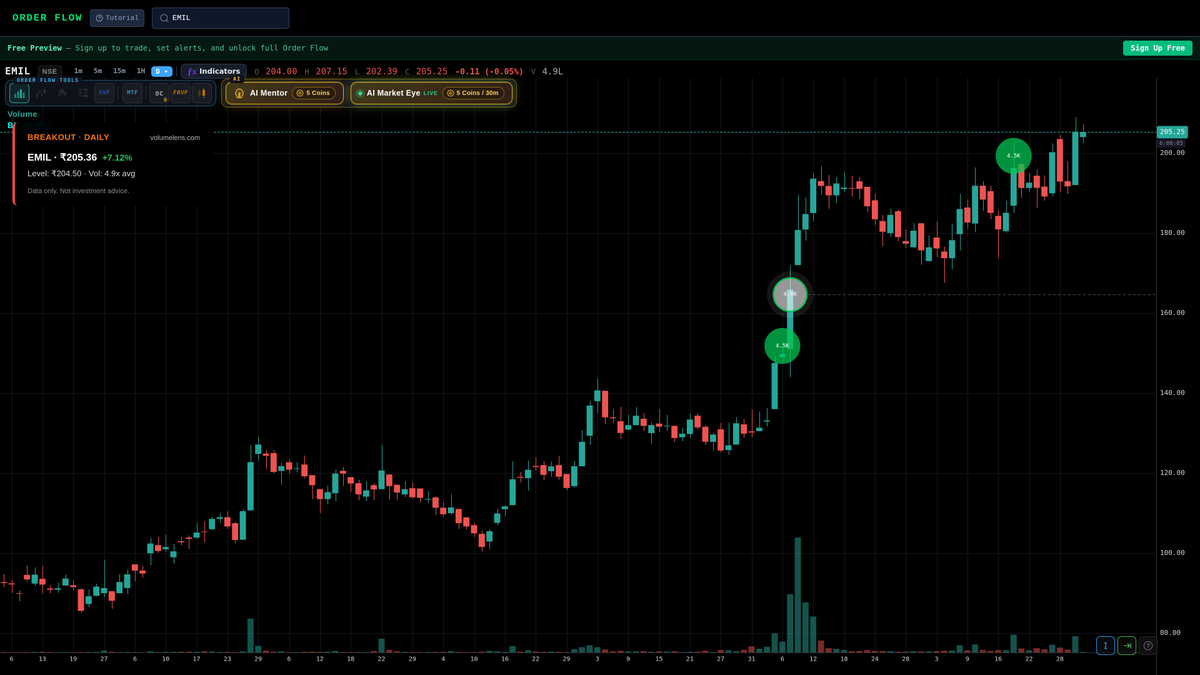Click the Open value 204.00
1200x675 pixels.
(281, 71)
